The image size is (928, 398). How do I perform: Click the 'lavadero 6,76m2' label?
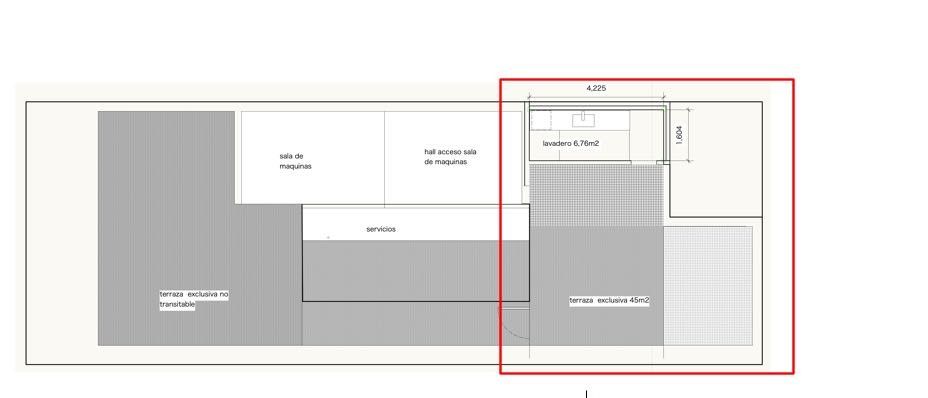pos(571,143)
